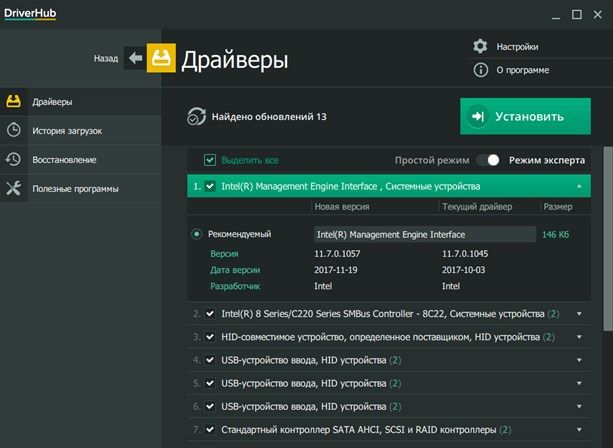Click the info icon for О программе
613x448 pixels.
tap(480, 70)
